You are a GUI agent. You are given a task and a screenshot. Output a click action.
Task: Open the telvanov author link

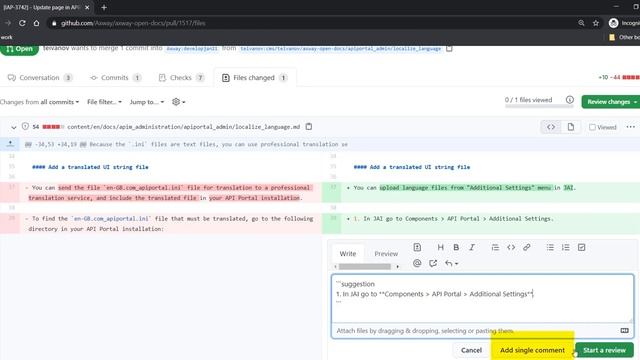pyautogui.click(x=56, y=48)
